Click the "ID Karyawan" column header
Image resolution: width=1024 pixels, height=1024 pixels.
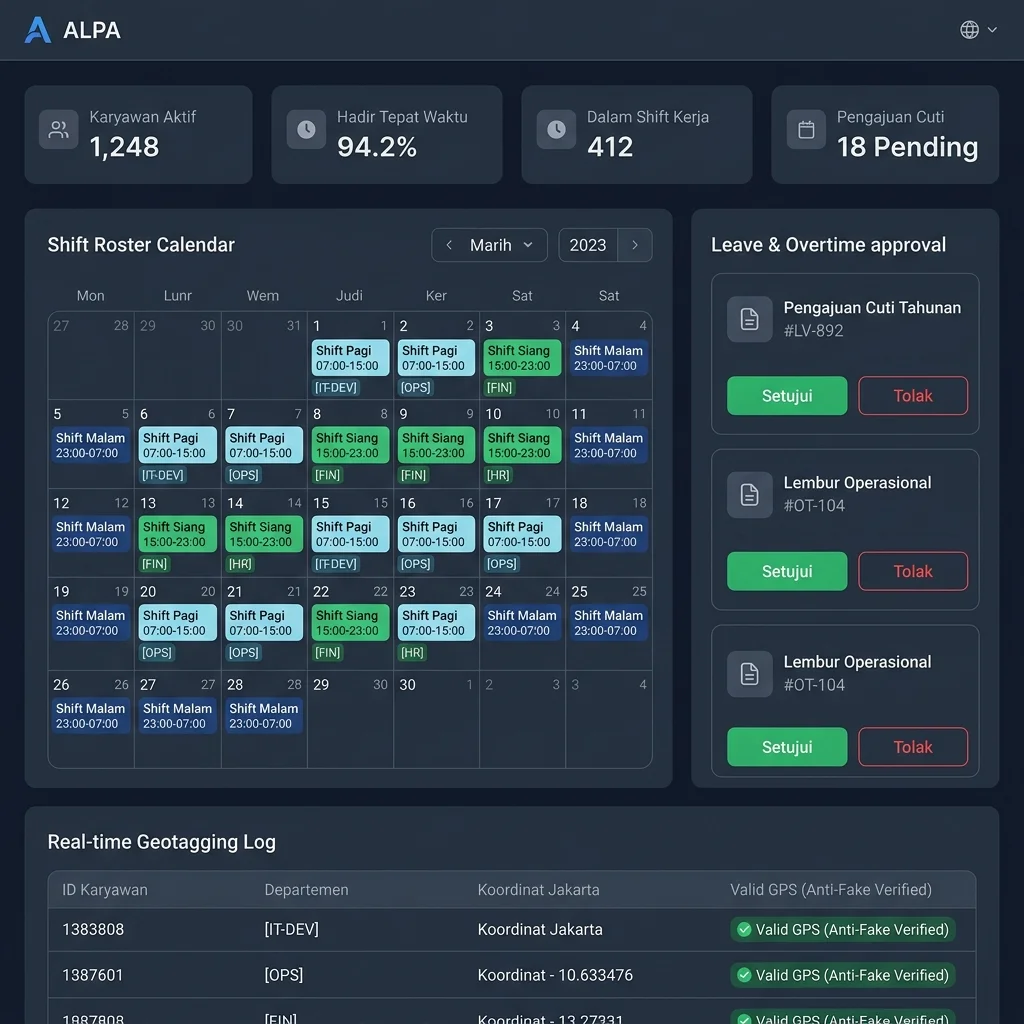104,889
